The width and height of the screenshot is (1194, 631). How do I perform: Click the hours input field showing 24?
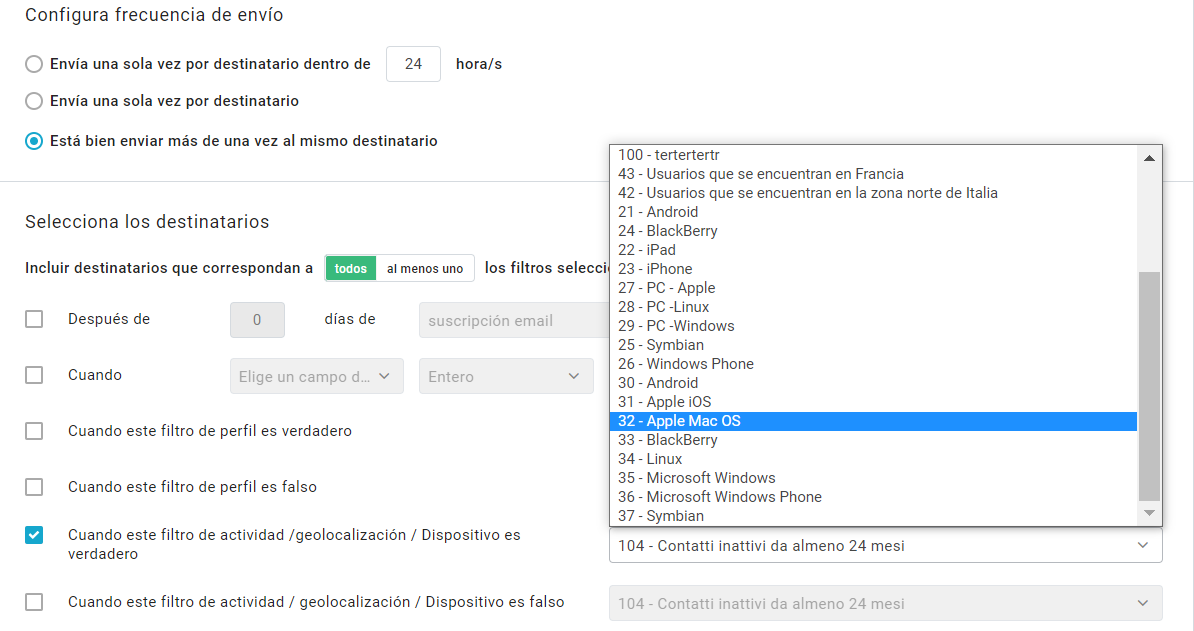[413, 64]
